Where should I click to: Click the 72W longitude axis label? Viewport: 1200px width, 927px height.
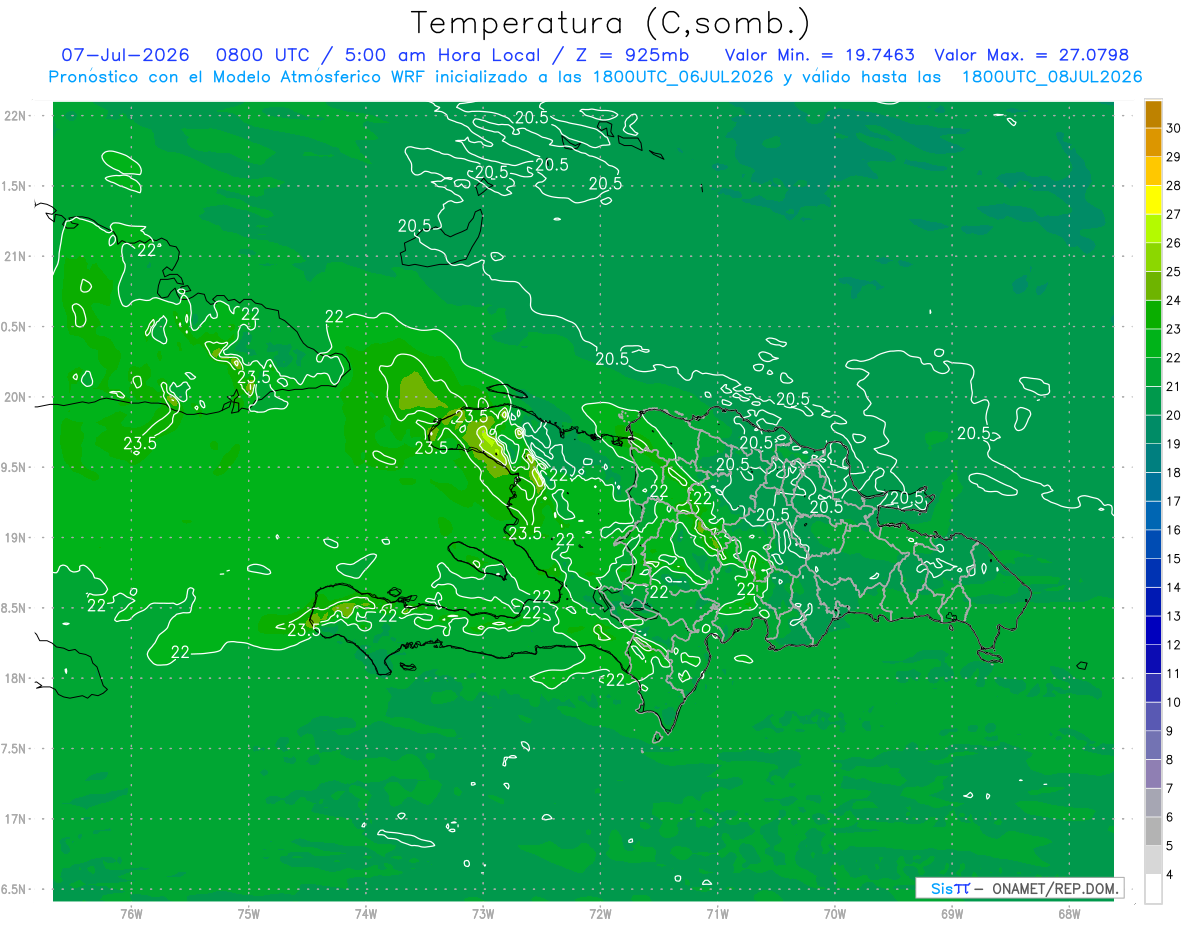600,913
